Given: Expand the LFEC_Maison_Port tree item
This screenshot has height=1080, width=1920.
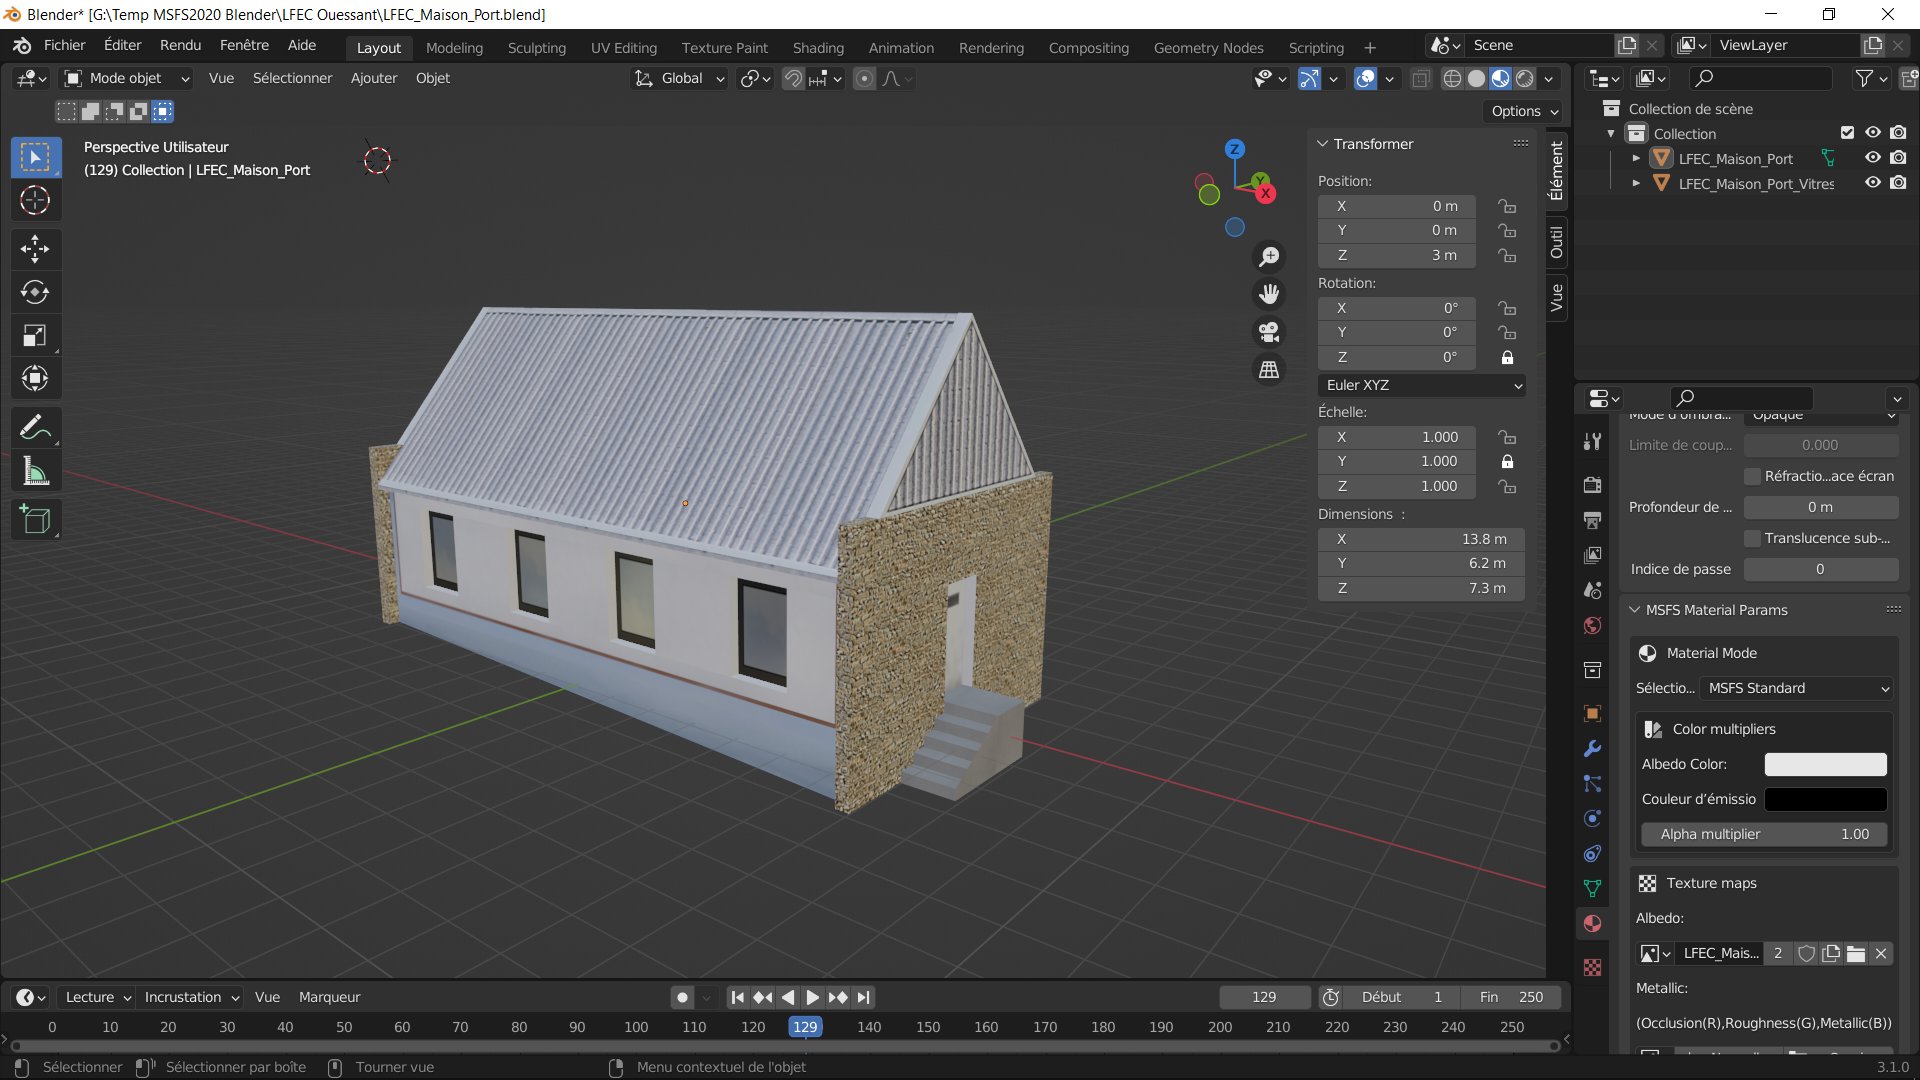Looking at the screenshot, I should tap(1636, 159).
